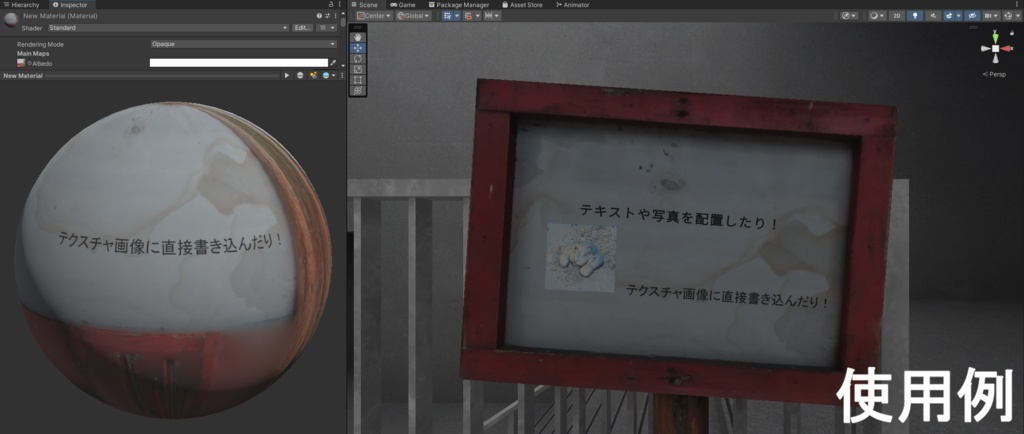Click the shader Edit... button
Viewport: 1024px width, 434px height.
[302, 28]
